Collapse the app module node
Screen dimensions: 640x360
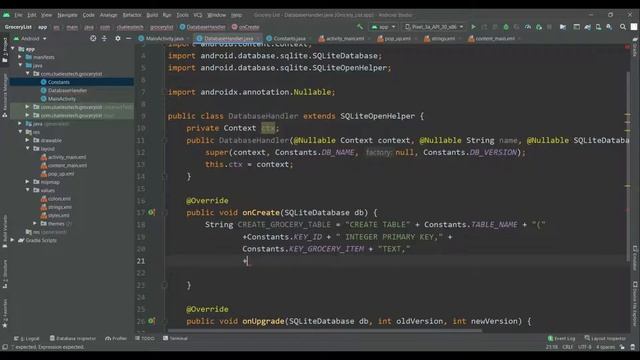[13, 49]
